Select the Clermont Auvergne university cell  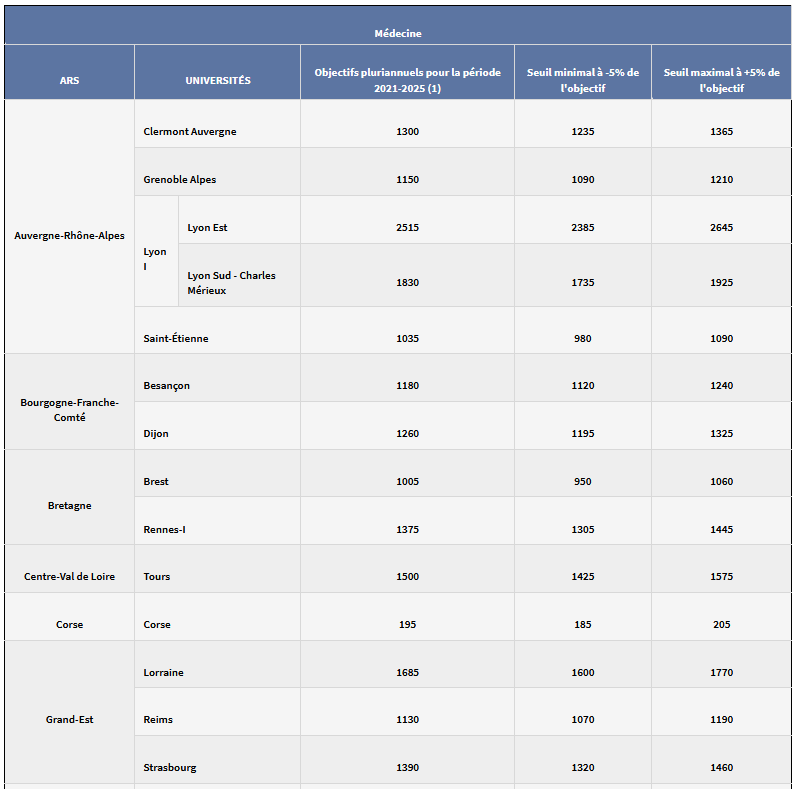coord(190,132)
